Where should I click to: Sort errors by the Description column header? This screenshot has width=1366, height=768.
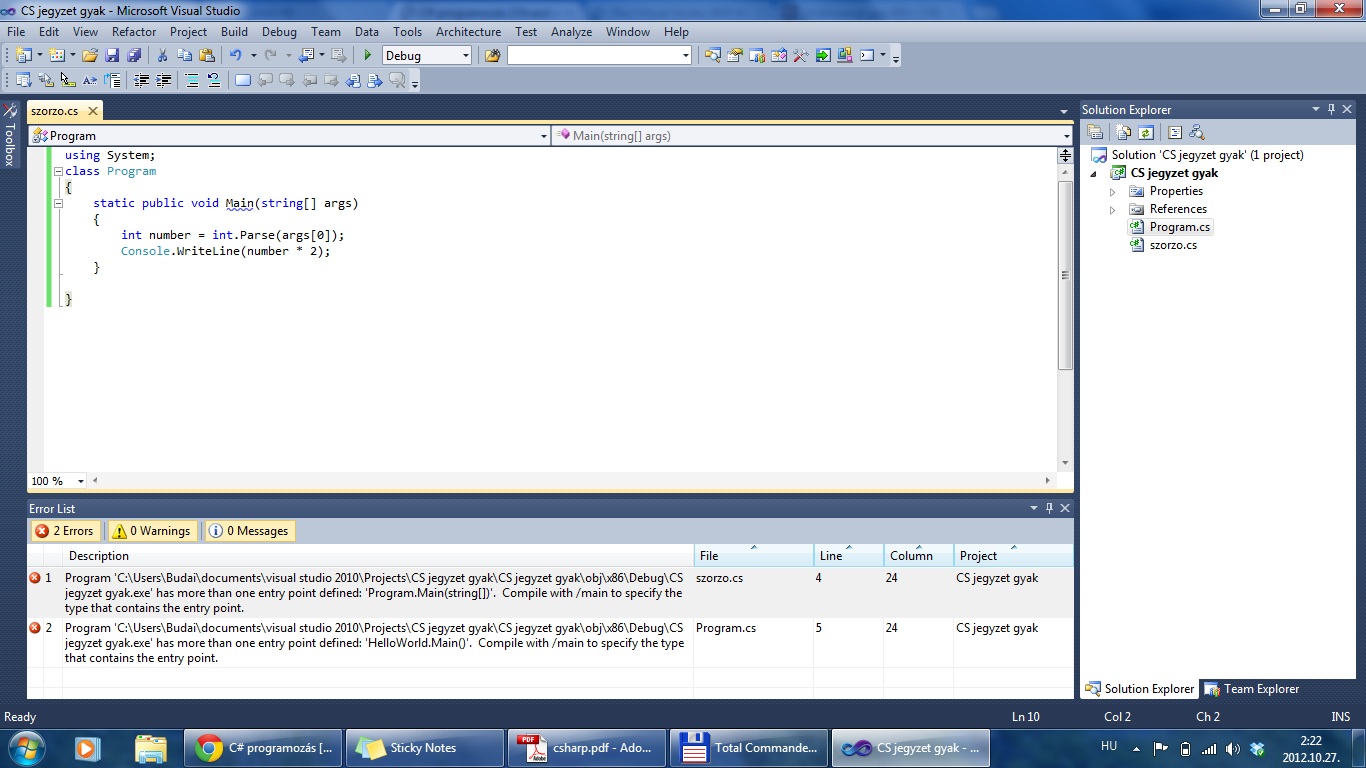point(379,556)
